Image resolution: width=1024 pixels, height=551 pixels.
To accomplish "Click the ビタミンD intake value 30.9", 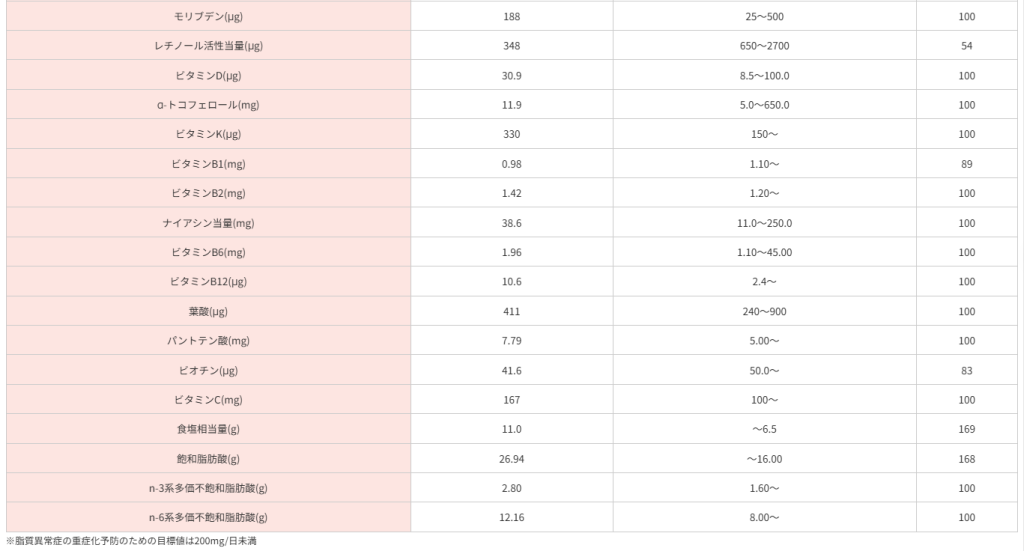I will (512, 76).
